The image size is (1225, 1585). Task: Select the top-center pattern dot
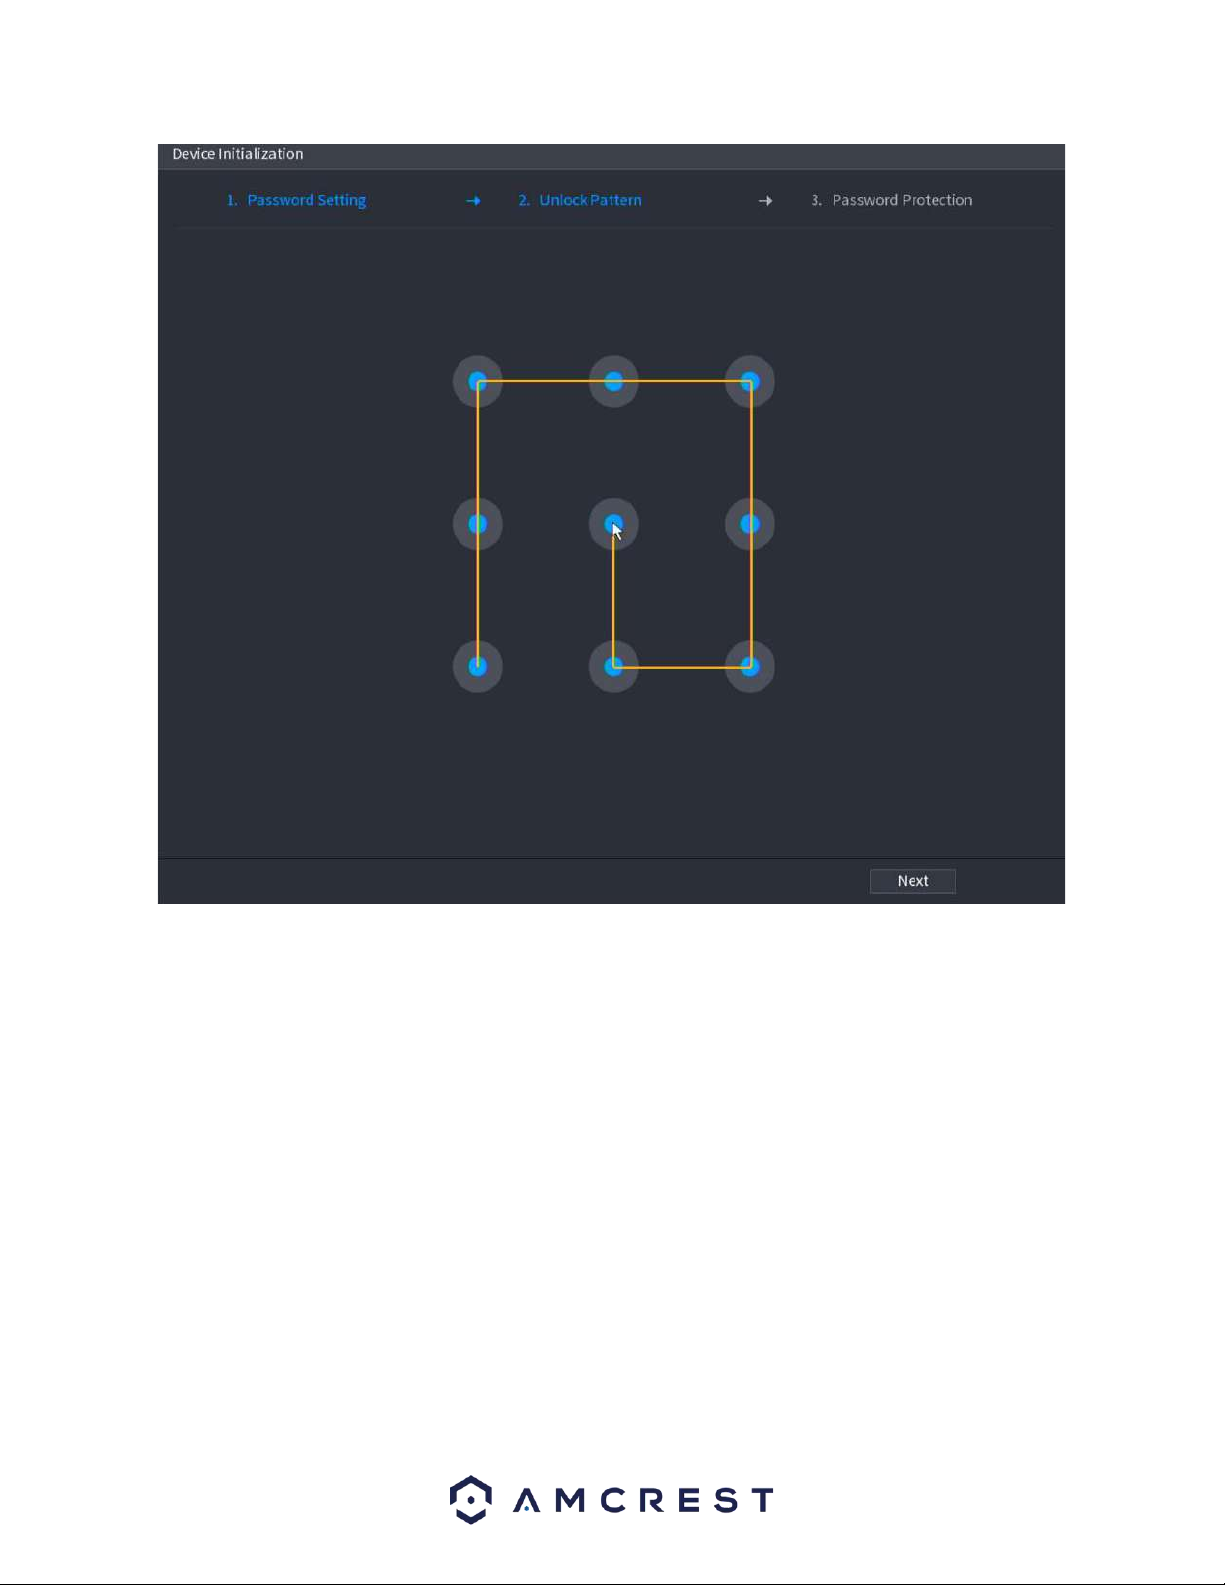(613, 381)
